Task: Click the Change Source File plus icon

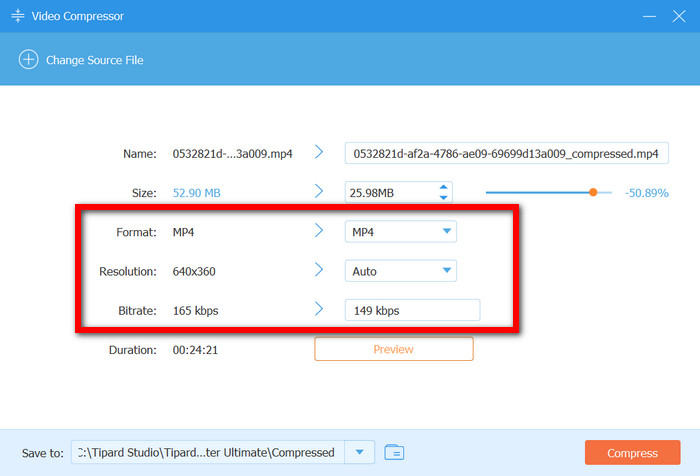Action: [x=28, y=59]
